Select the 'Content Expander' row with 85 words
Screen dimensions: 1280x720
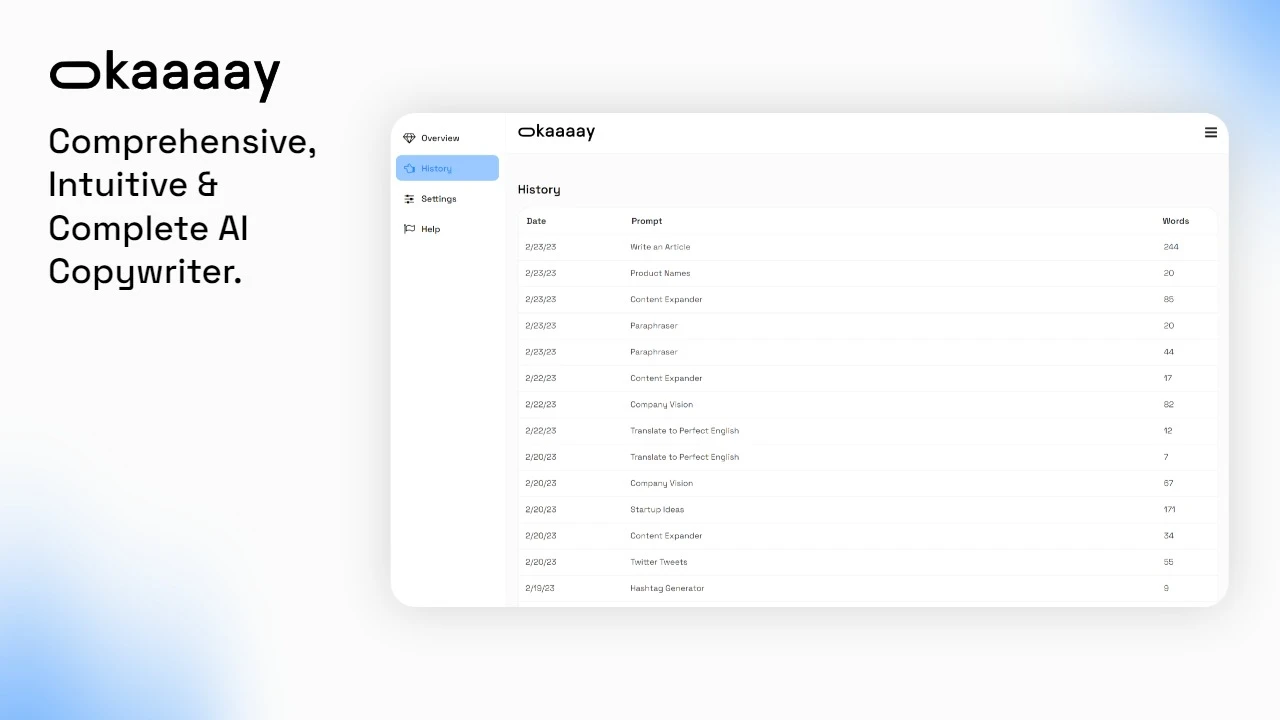point(868,299)
